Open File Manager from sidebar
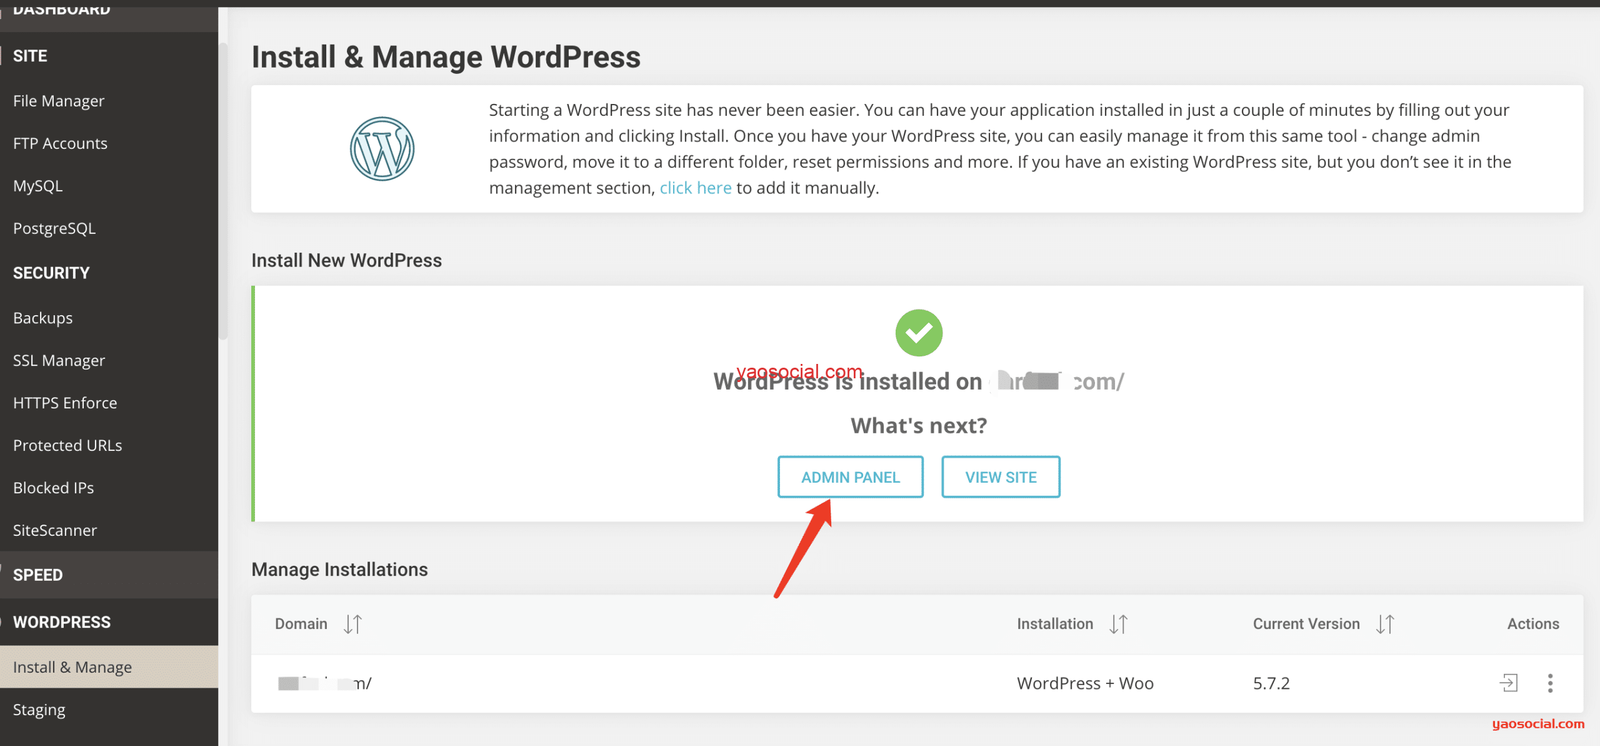 (59, 101)
